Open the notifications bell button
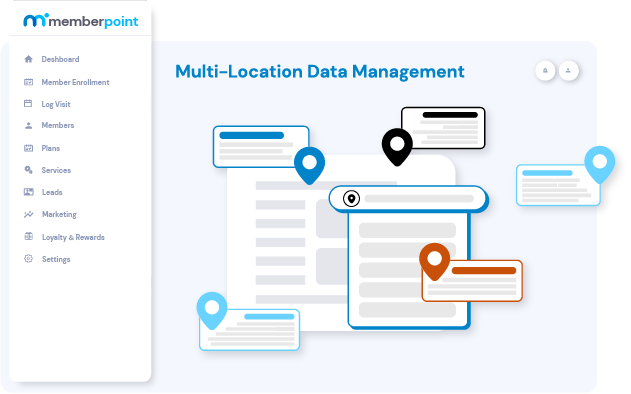The width and height of the screenshot is (631, 394). pyautogui.click(x=545, y=71)
